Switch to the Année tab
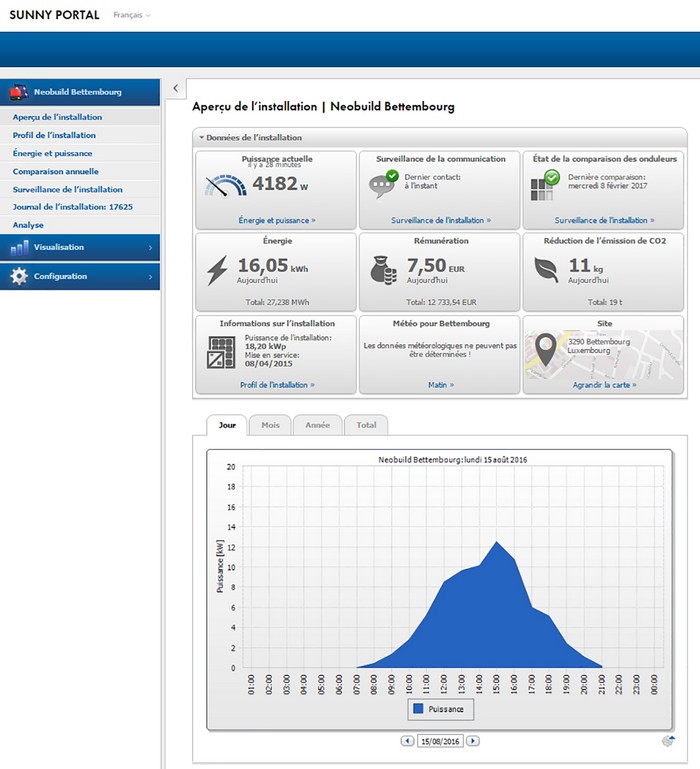The width and height of the screenshot is (700, 769). point(317,425)
